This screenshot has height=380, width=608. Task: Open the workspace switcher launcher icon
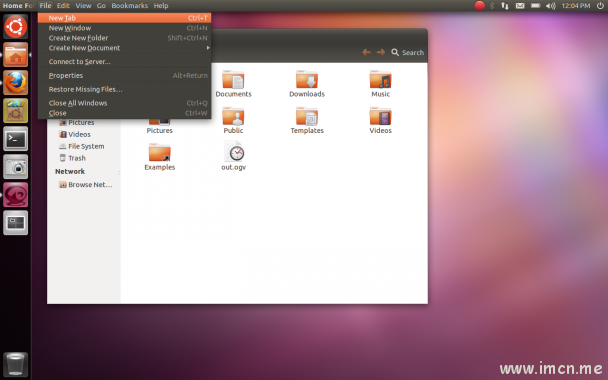point(16,223)
